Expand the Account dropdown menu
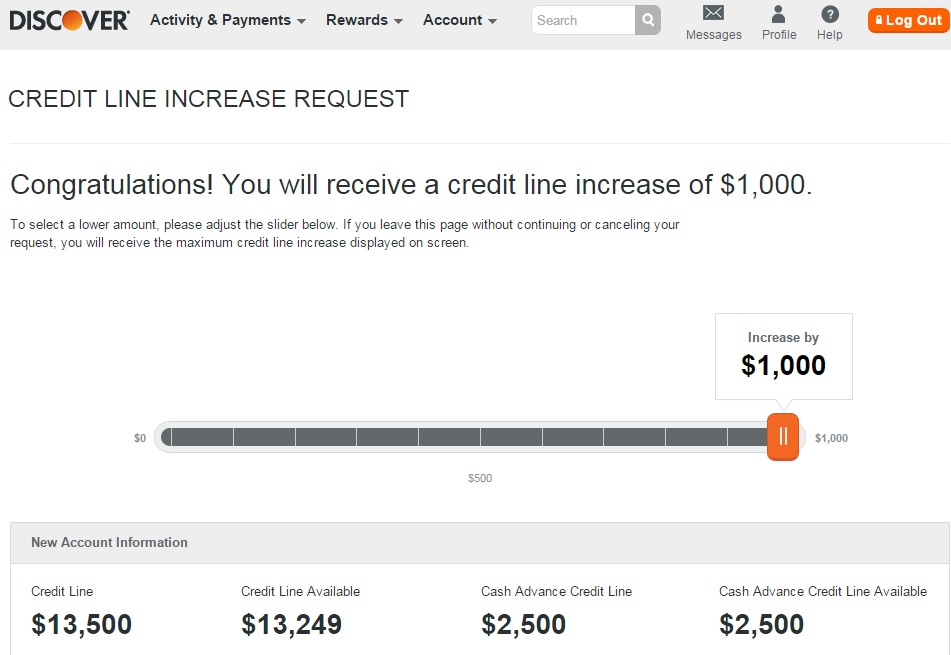Viewport: 951px width, 655px height. click(460, 20)
